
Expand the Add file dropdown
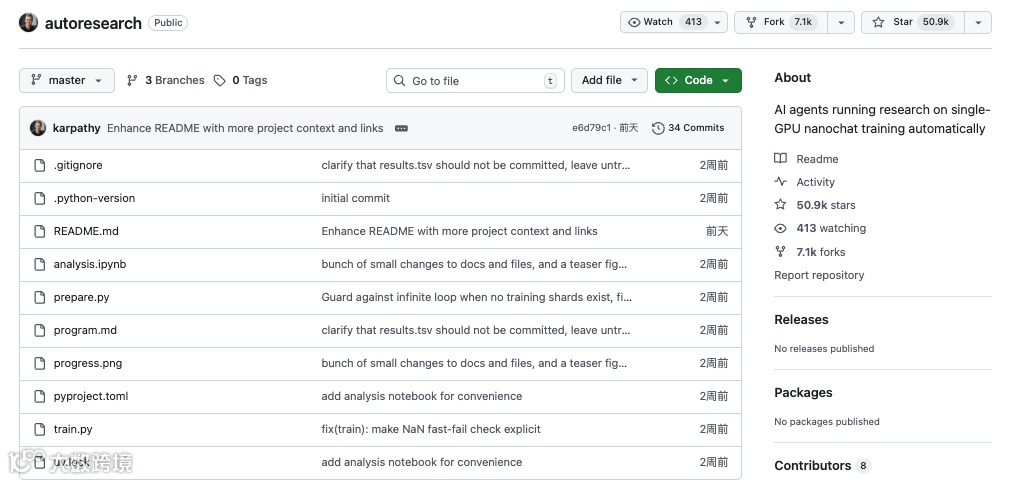click(x=609, y=80)
